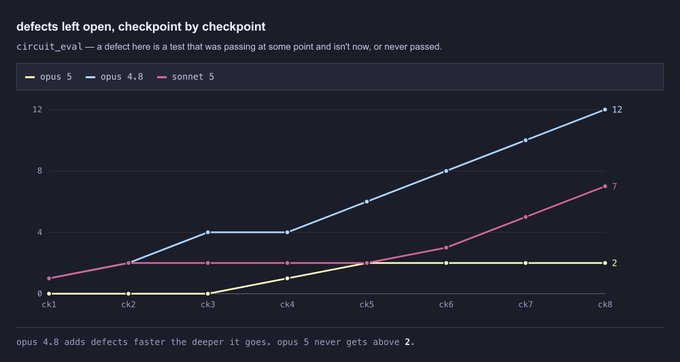Viewport: 680px width, 362px height.
Task: Click the ck2 x-axis label
Action: [x=128, y=305]
